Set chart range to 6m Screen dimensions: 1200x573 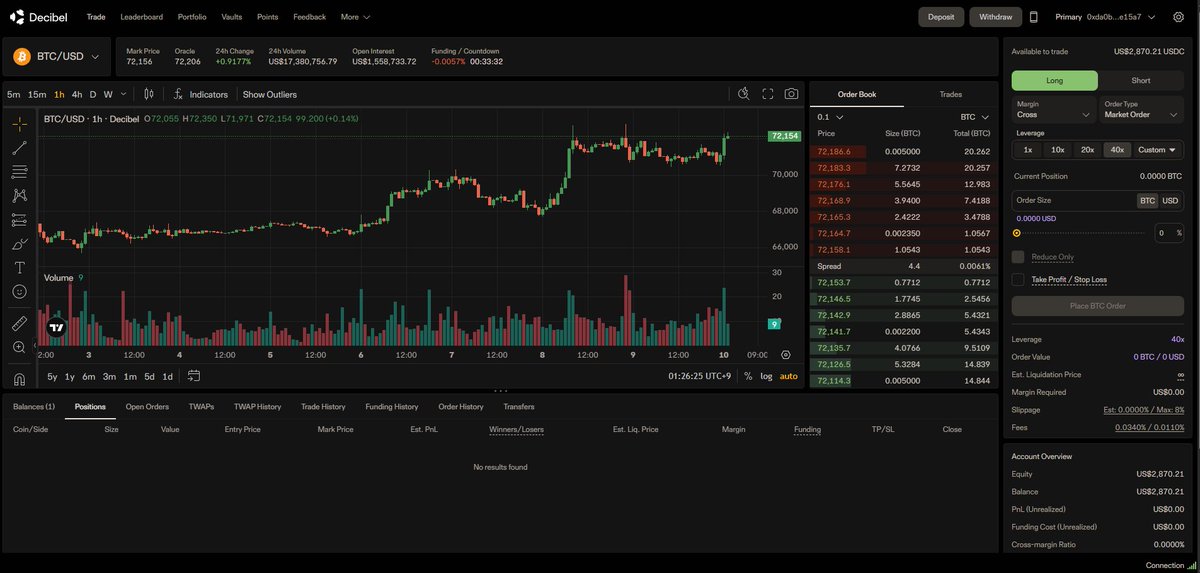coord(89,376)
